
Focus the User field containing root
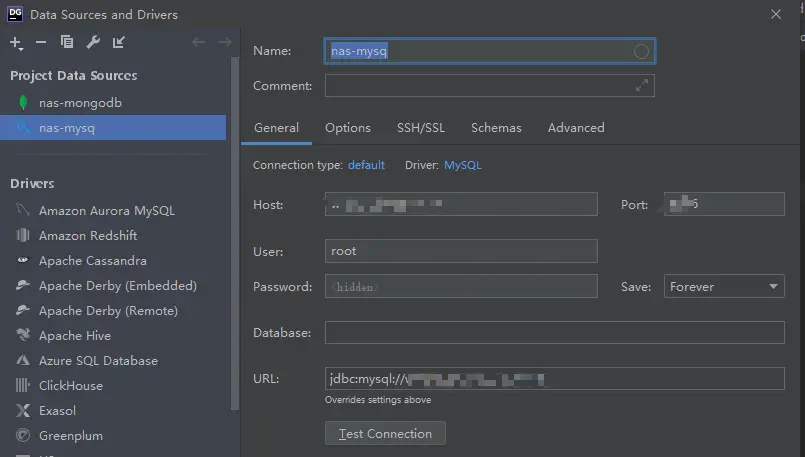[x=461, y=251]
